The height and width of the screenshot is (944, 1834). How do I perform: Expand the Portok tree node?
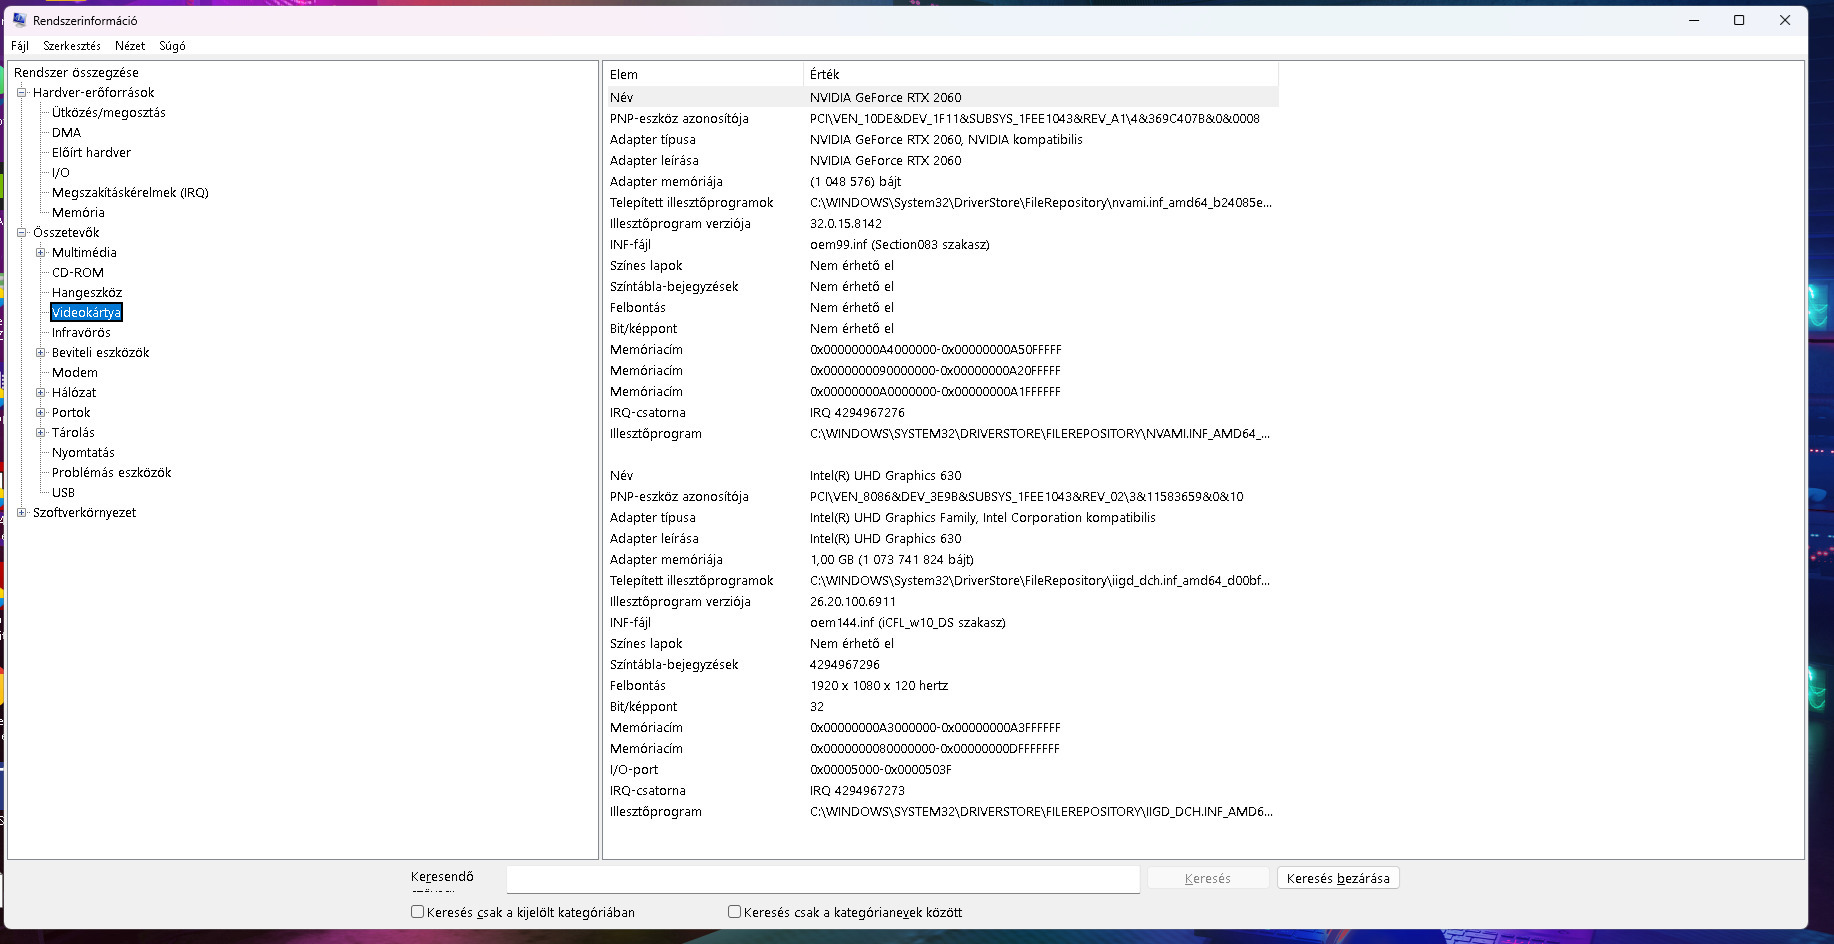[41, 412]
